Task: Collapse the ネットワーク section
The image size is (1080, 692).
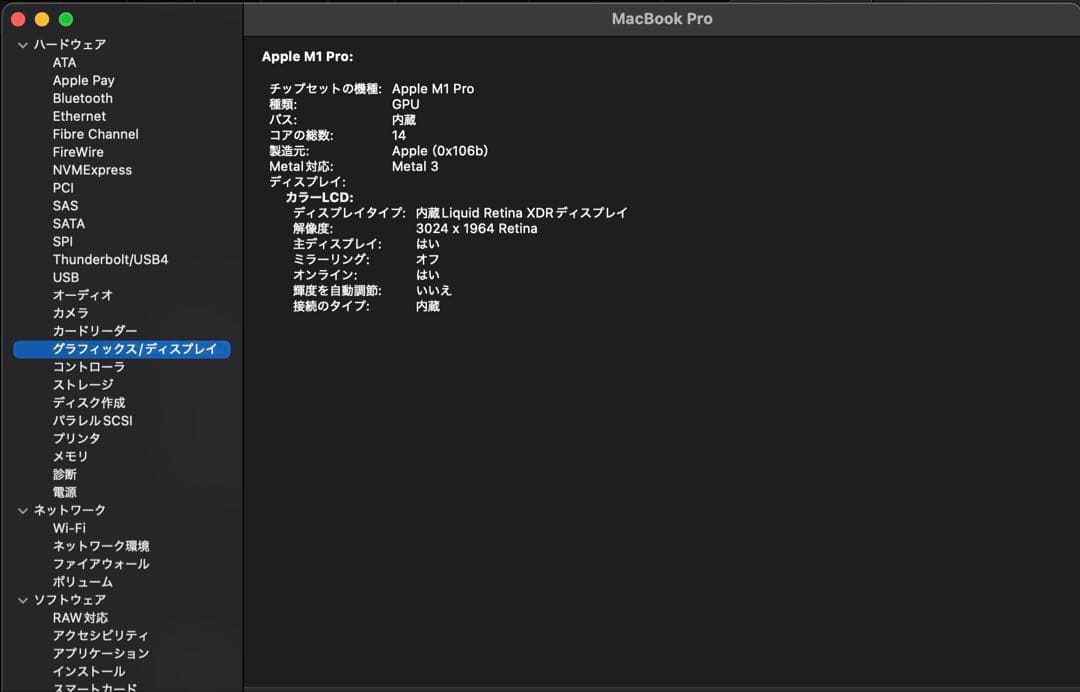Action: coord(22,509)
